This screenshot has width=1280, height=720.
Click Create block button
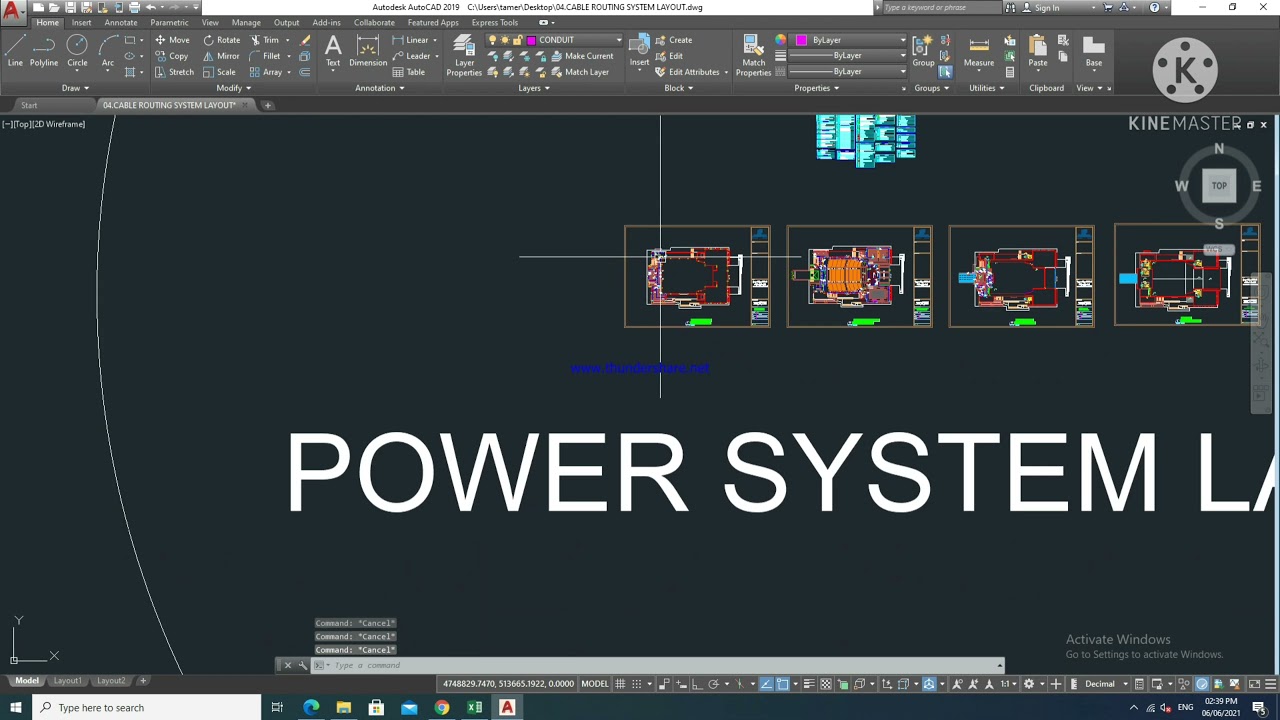tap(673, 40)
